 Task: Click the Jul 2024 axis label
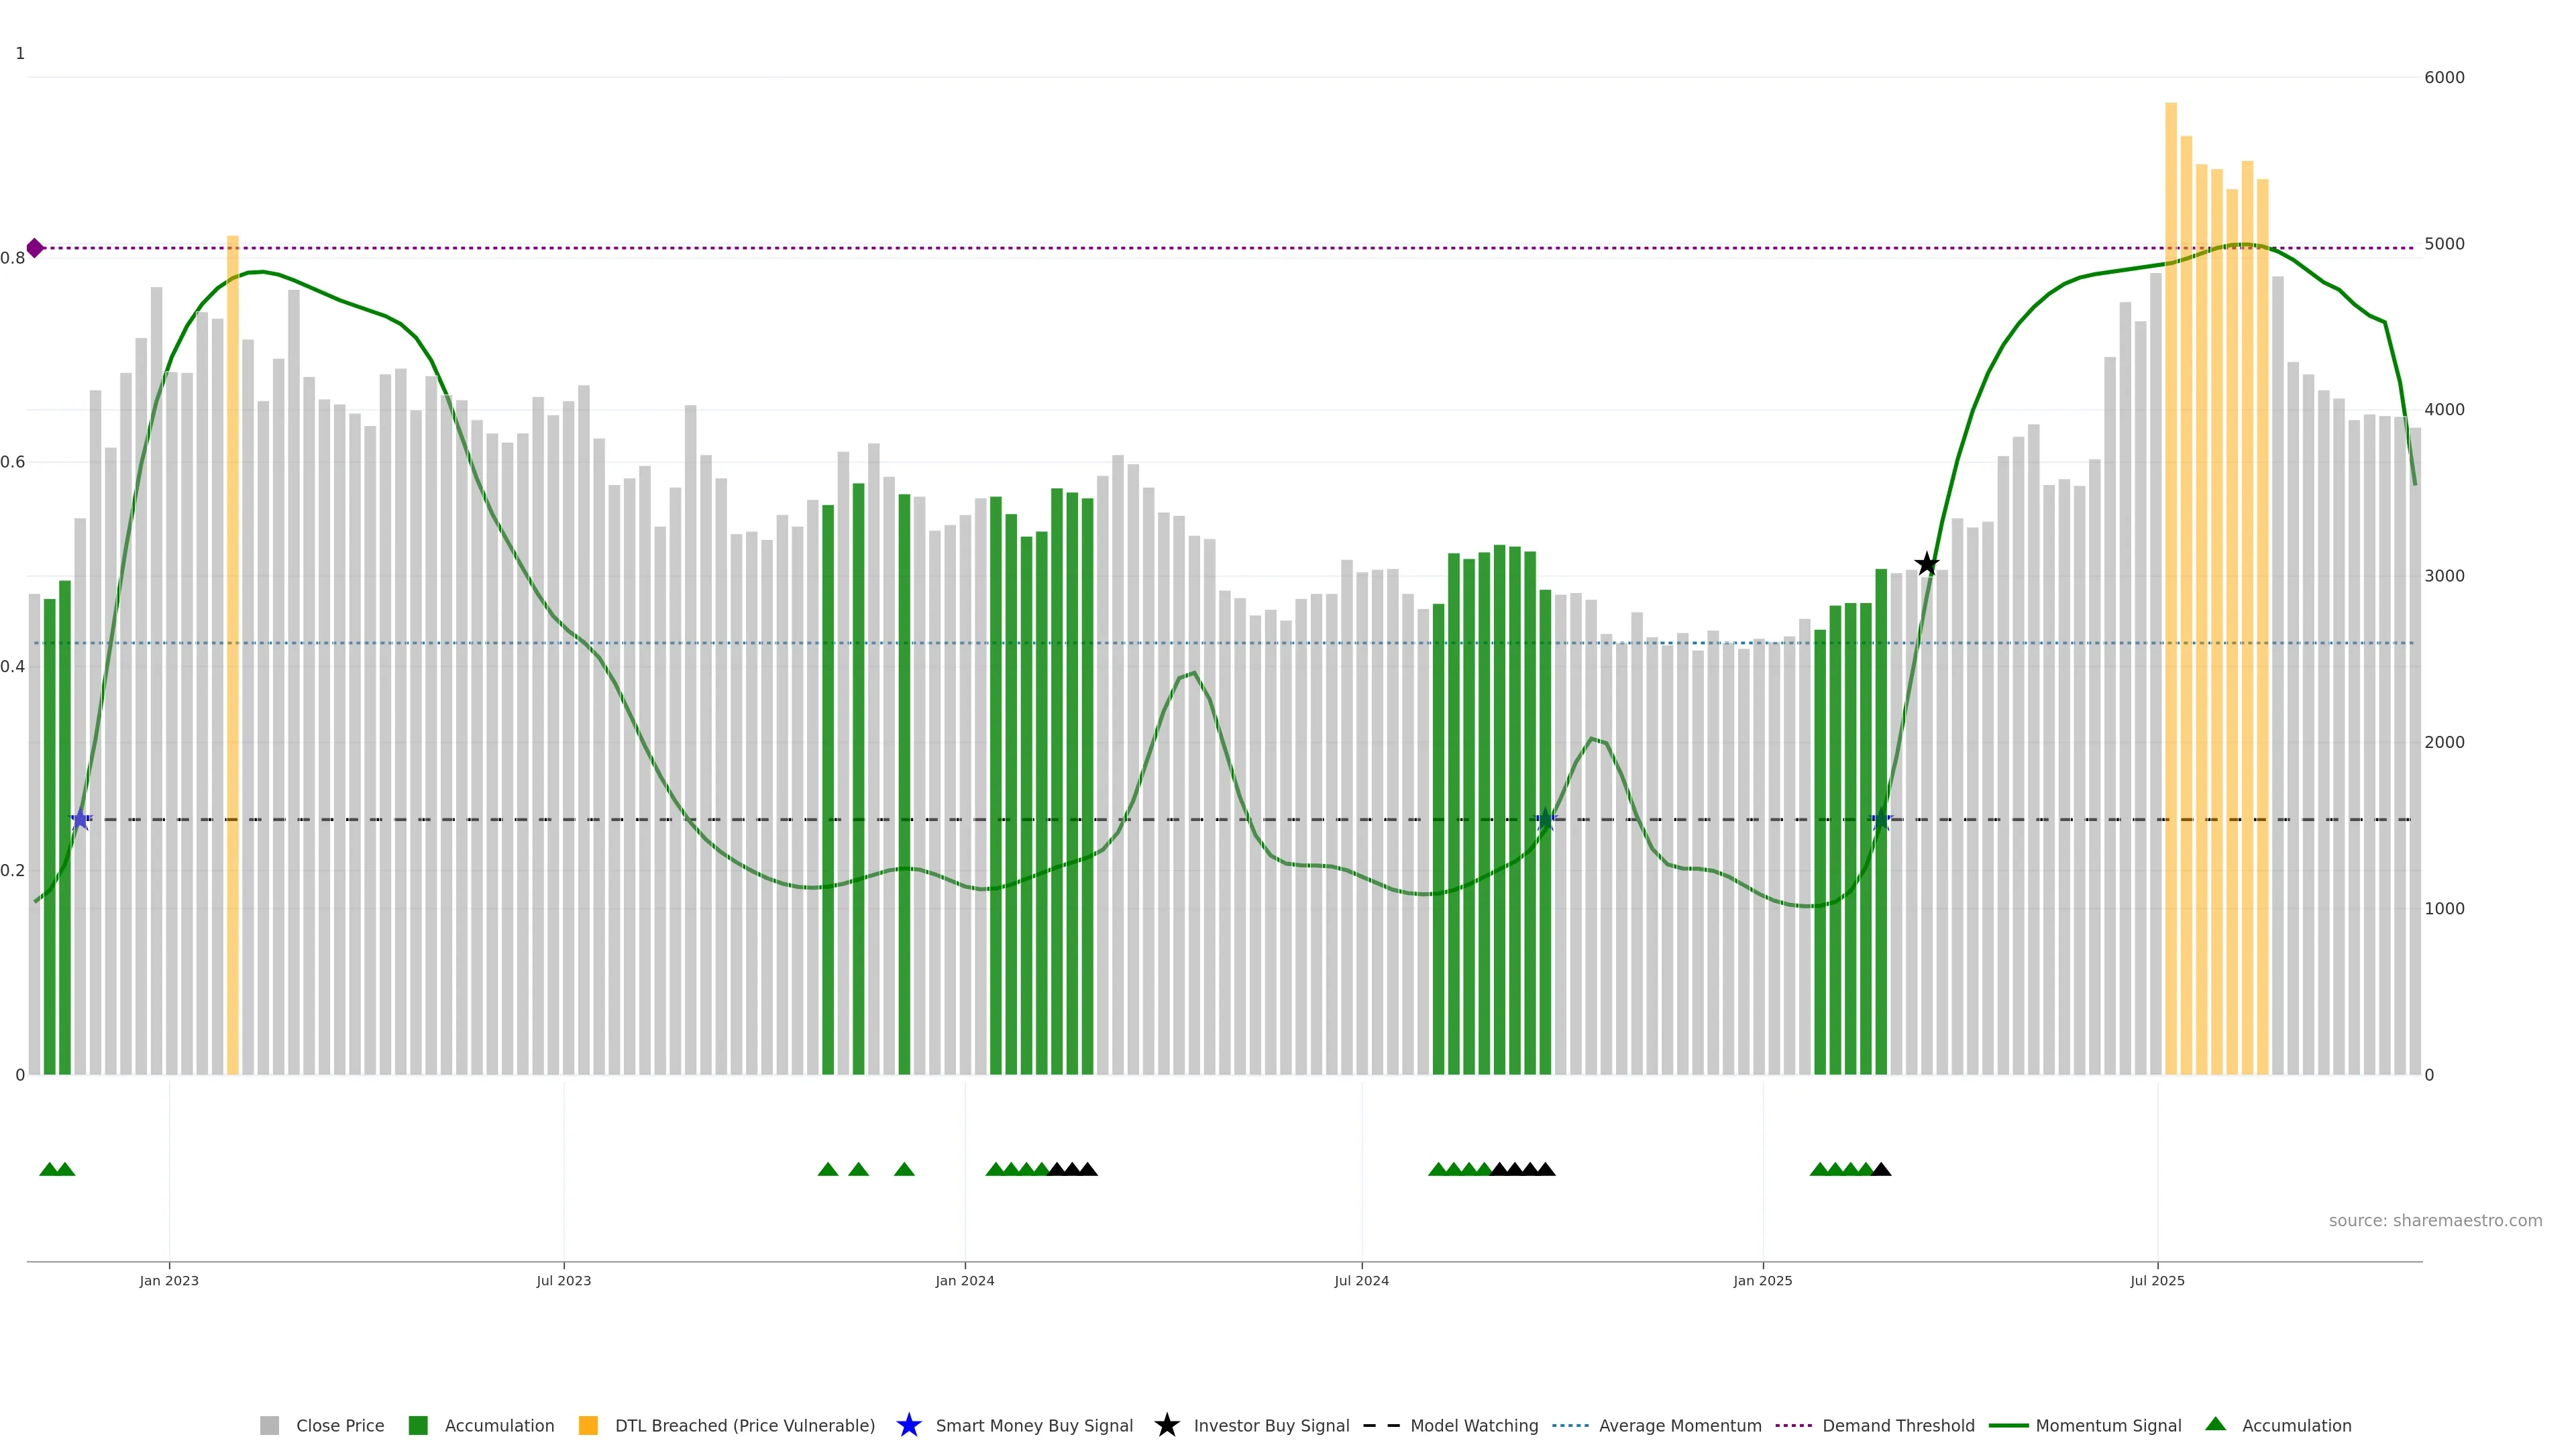click(x=1361, y=1280)
